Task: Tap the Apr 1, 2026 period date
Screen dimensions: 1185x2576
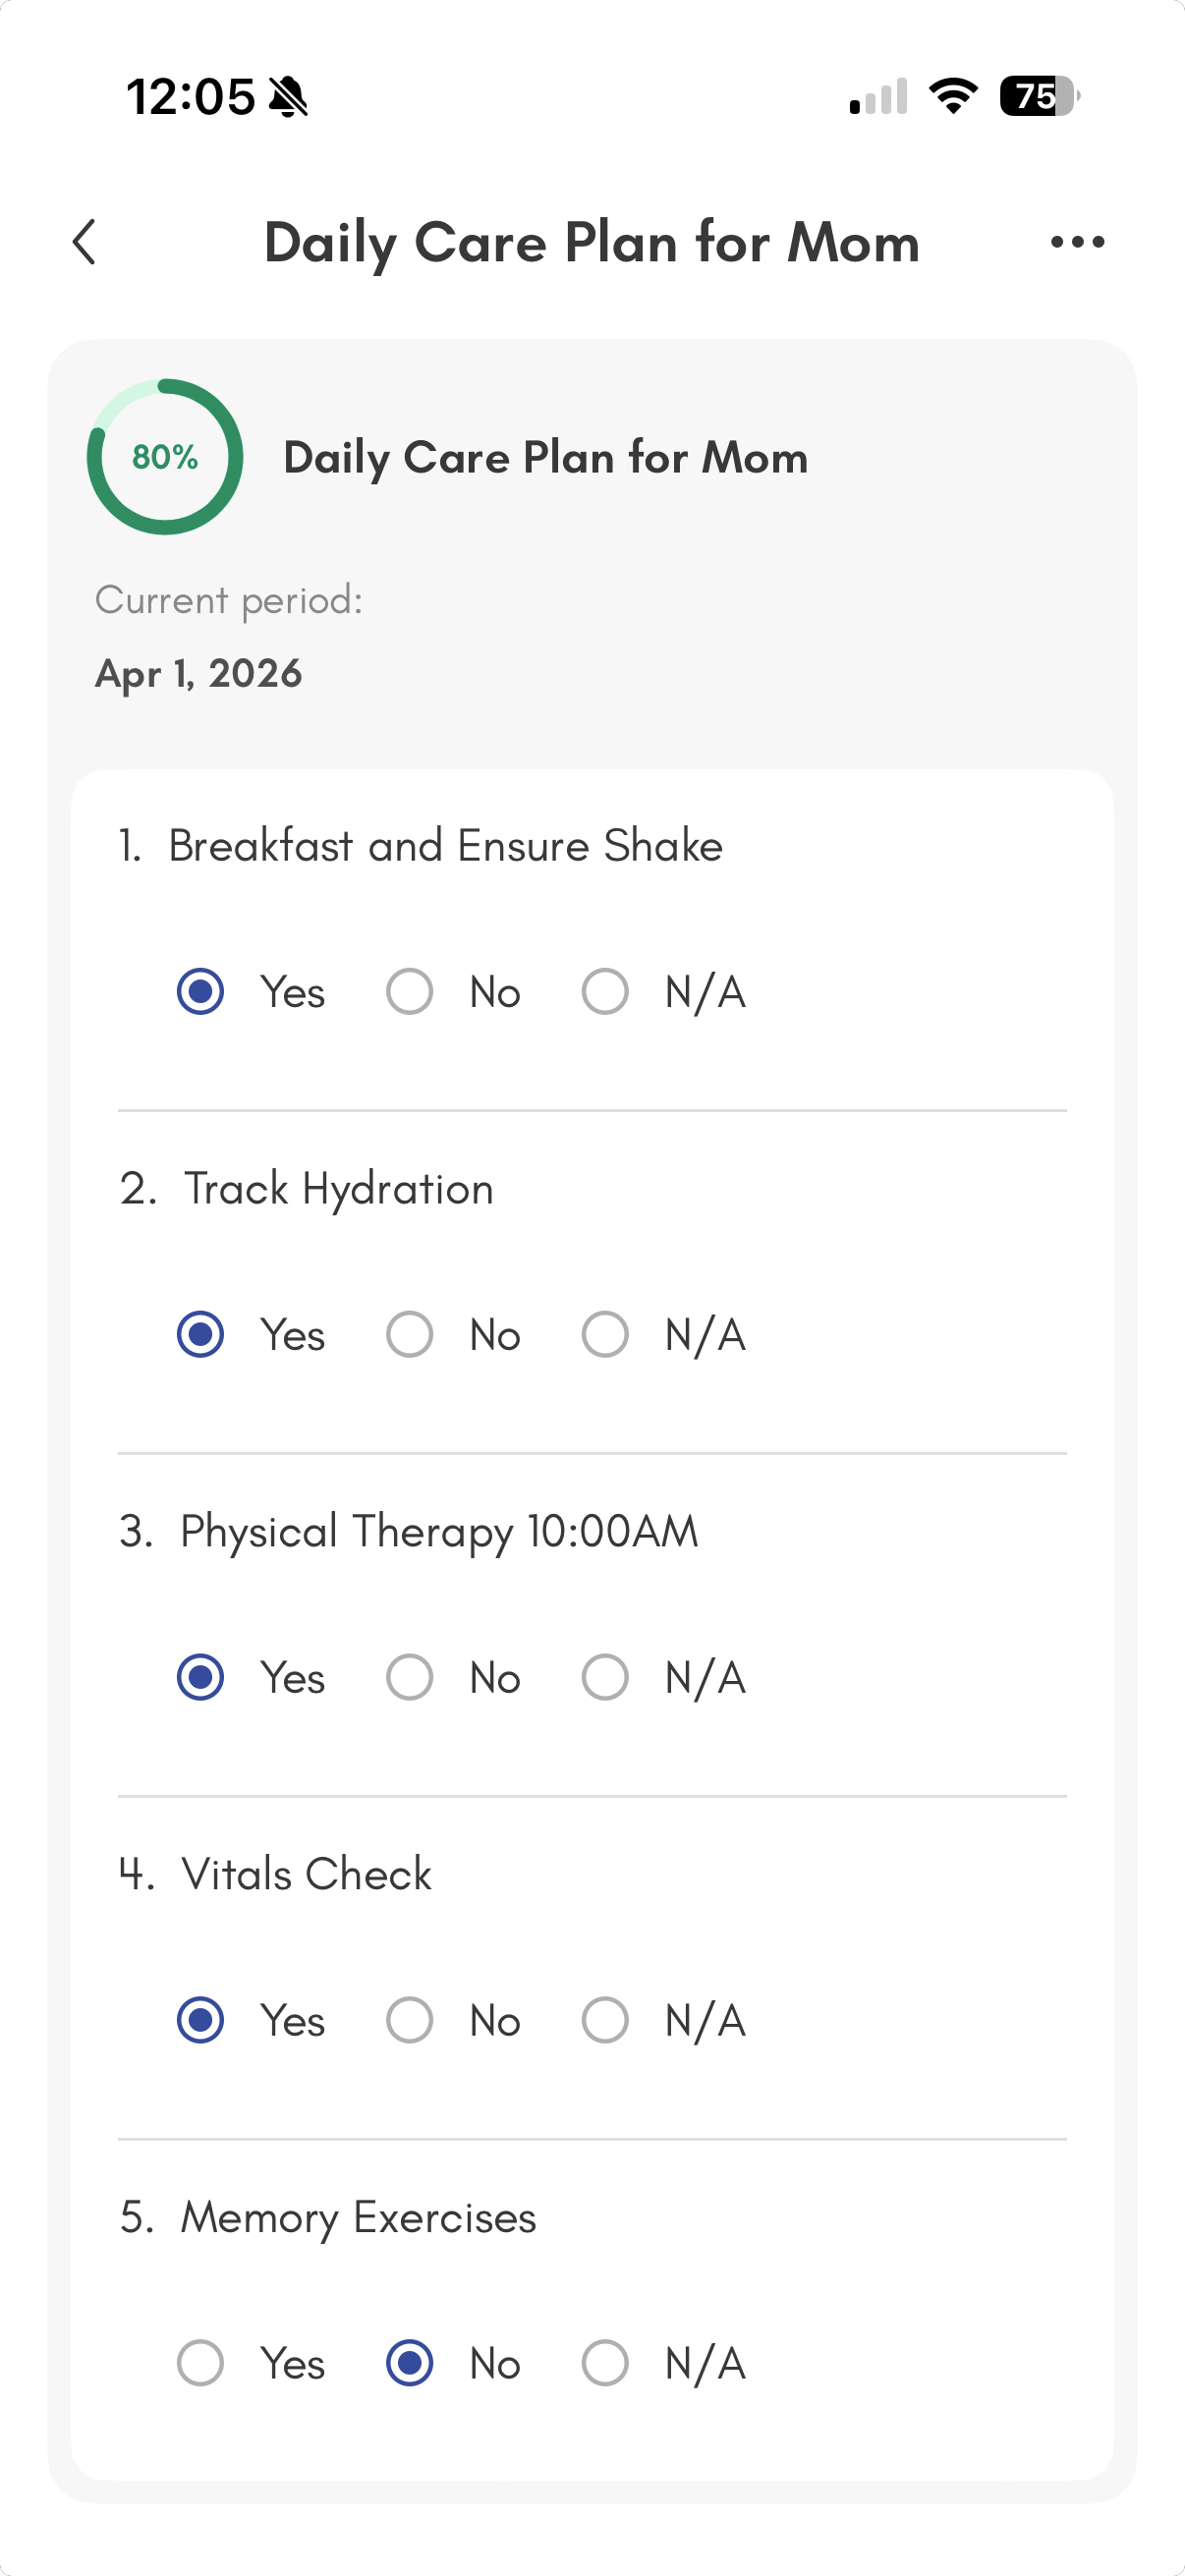Action: pos(198,674)
